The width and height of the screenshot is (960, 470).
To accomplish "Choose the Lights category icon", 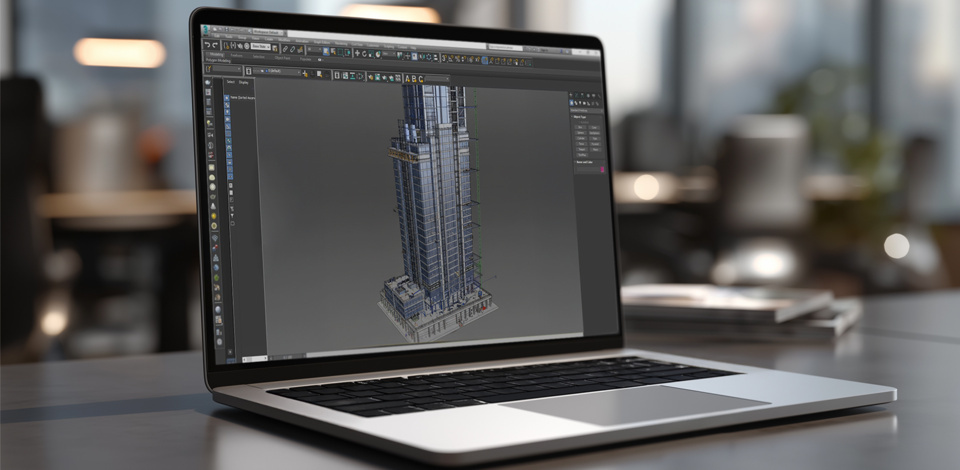I will 580,103.
